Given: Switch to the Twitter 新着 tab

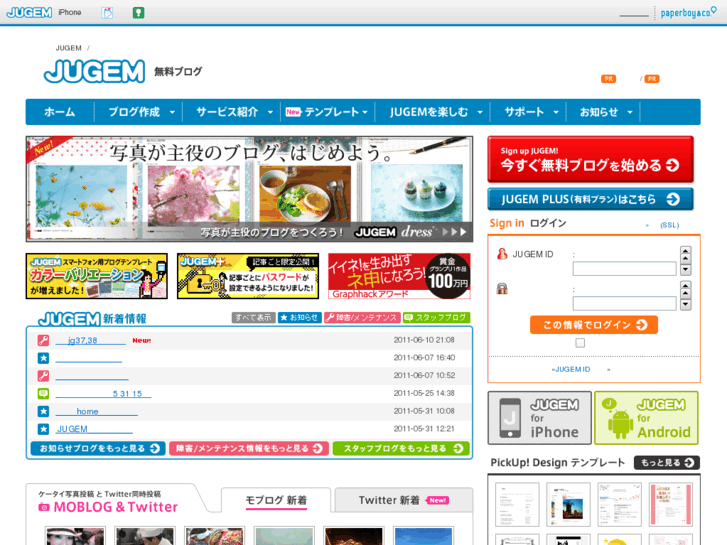Looking at the screenshot, I should (x=403, y=500).
